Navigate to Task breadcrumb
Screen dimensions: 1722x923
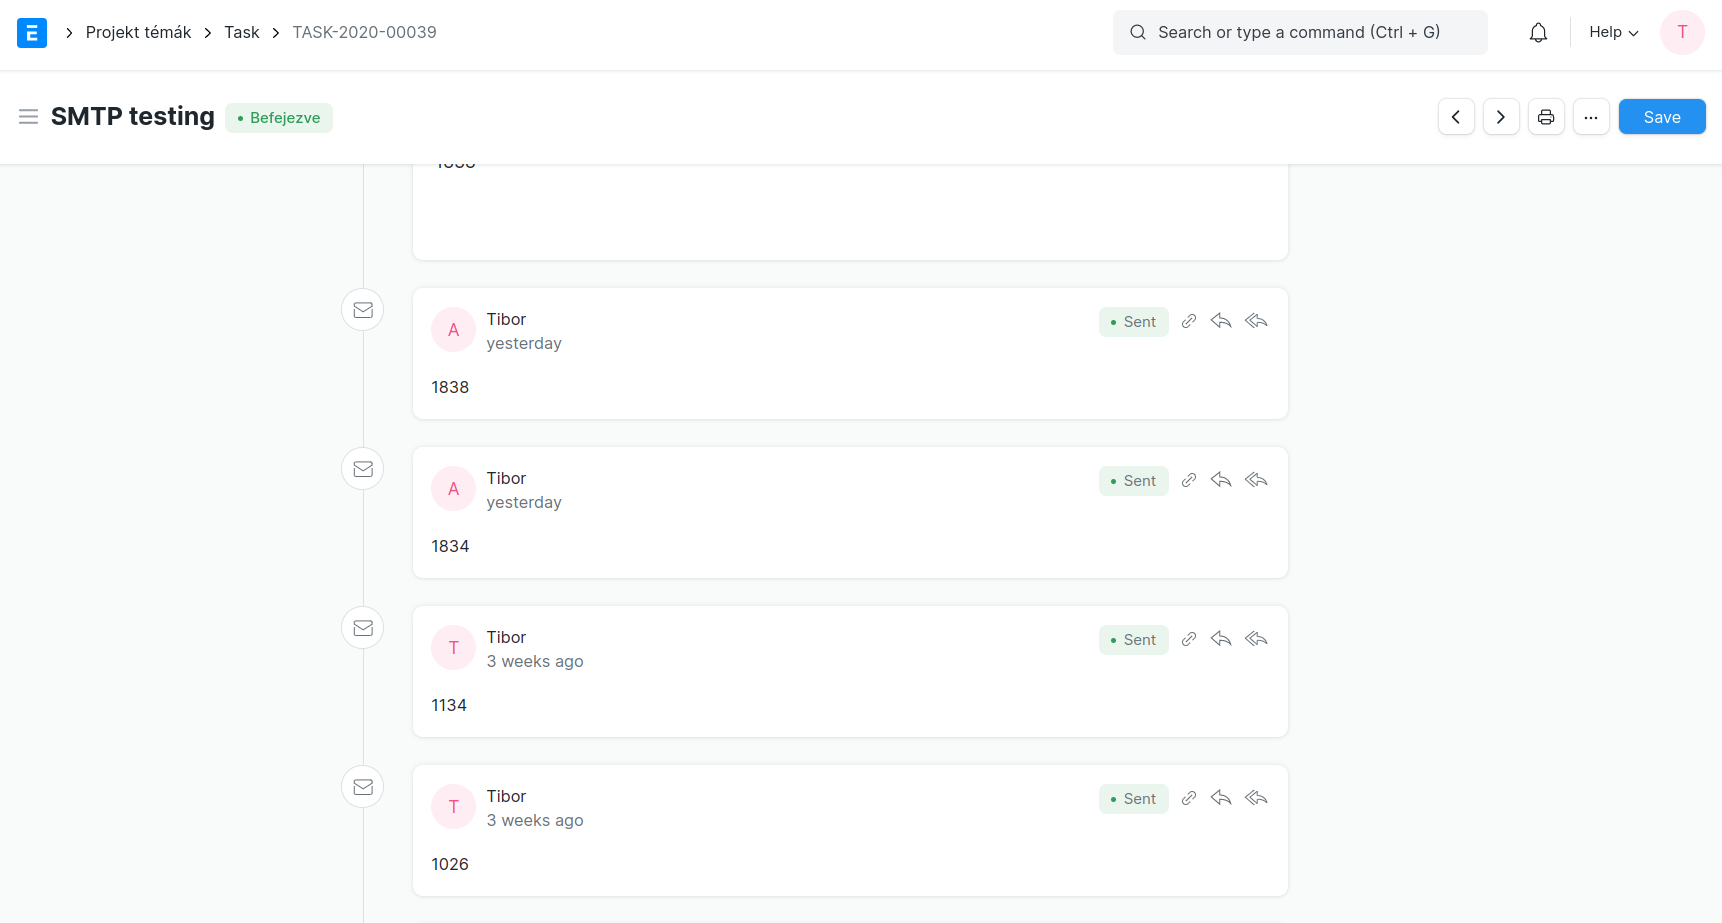point(241,33)
